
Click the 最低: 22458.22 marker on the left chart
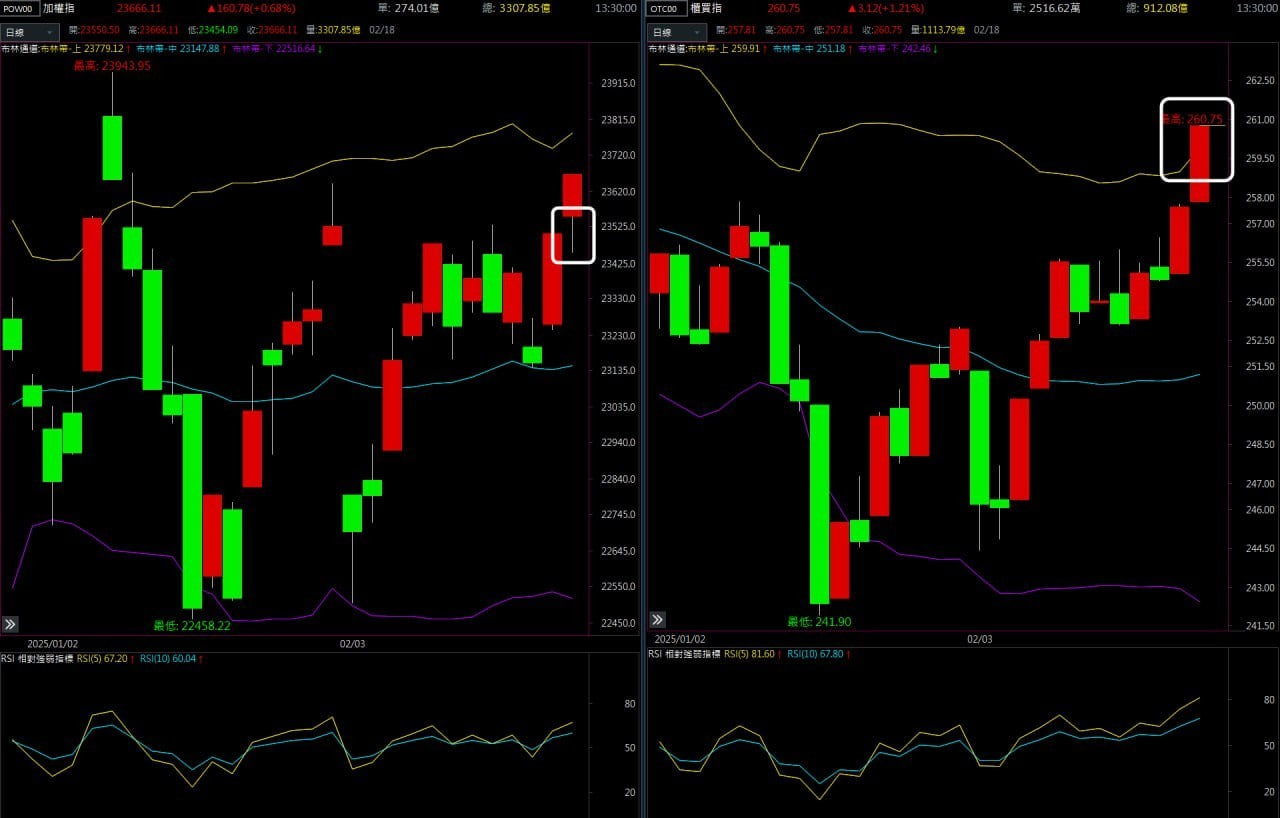(191, 626)
